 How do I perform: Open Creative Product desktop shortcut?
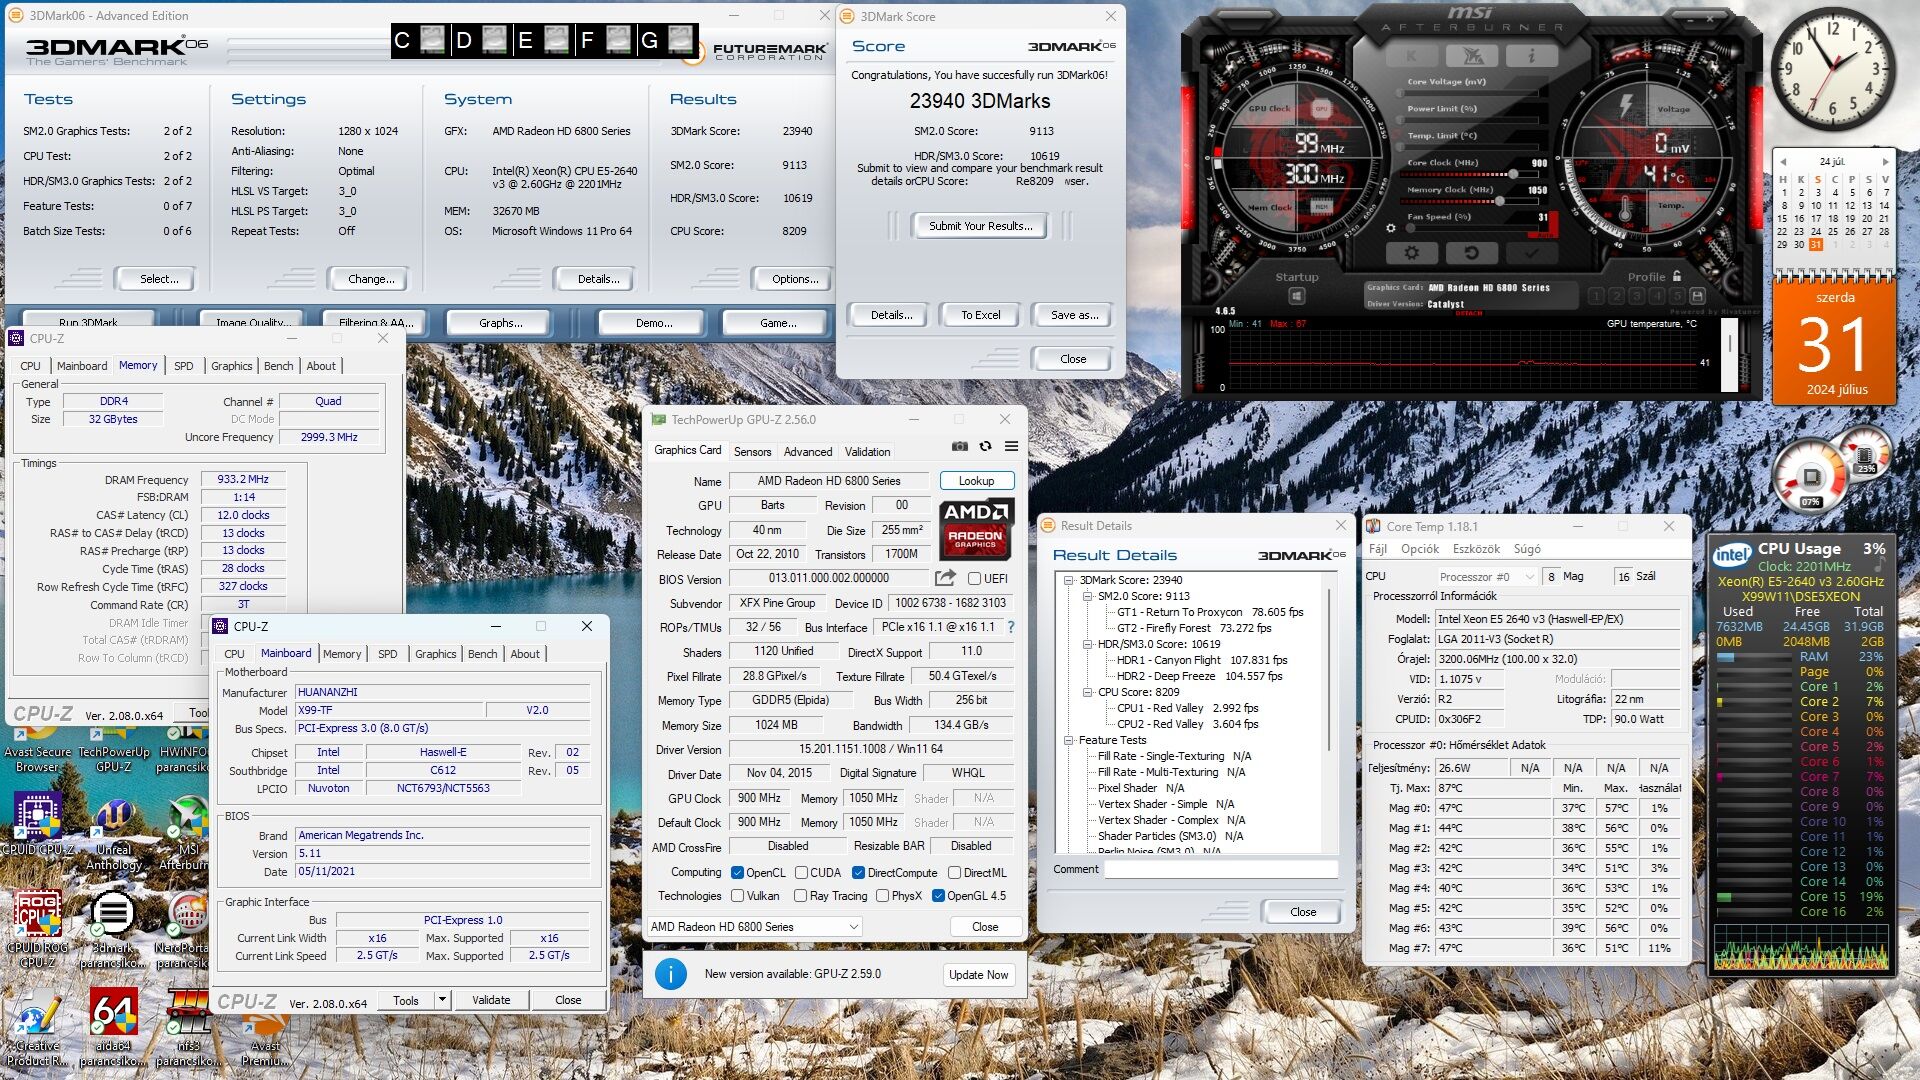click(38, 1028)
